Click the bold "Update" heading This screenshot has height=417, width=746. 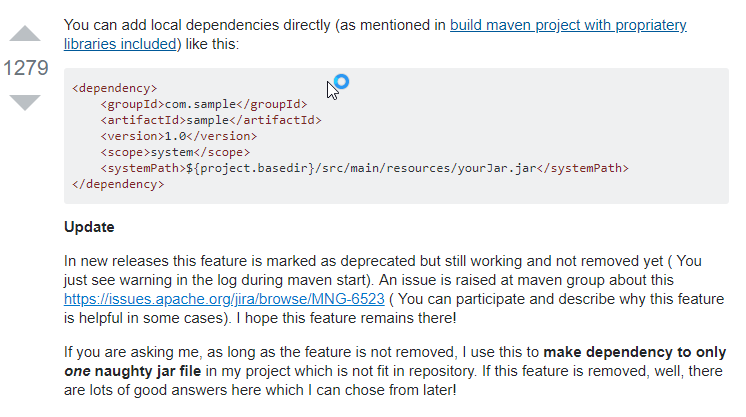coord(89,227)
